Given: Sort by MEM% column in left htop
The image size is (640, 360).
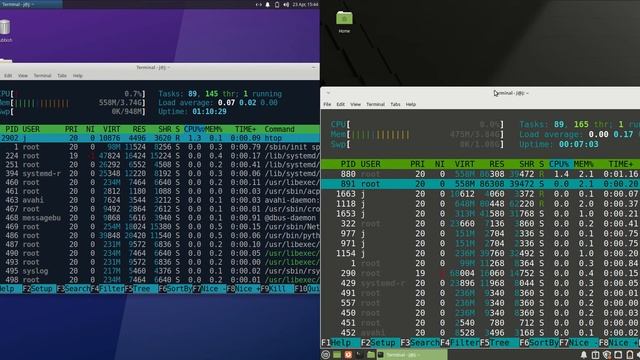Looking at the screenshot, I should click(x=213, y=129).
